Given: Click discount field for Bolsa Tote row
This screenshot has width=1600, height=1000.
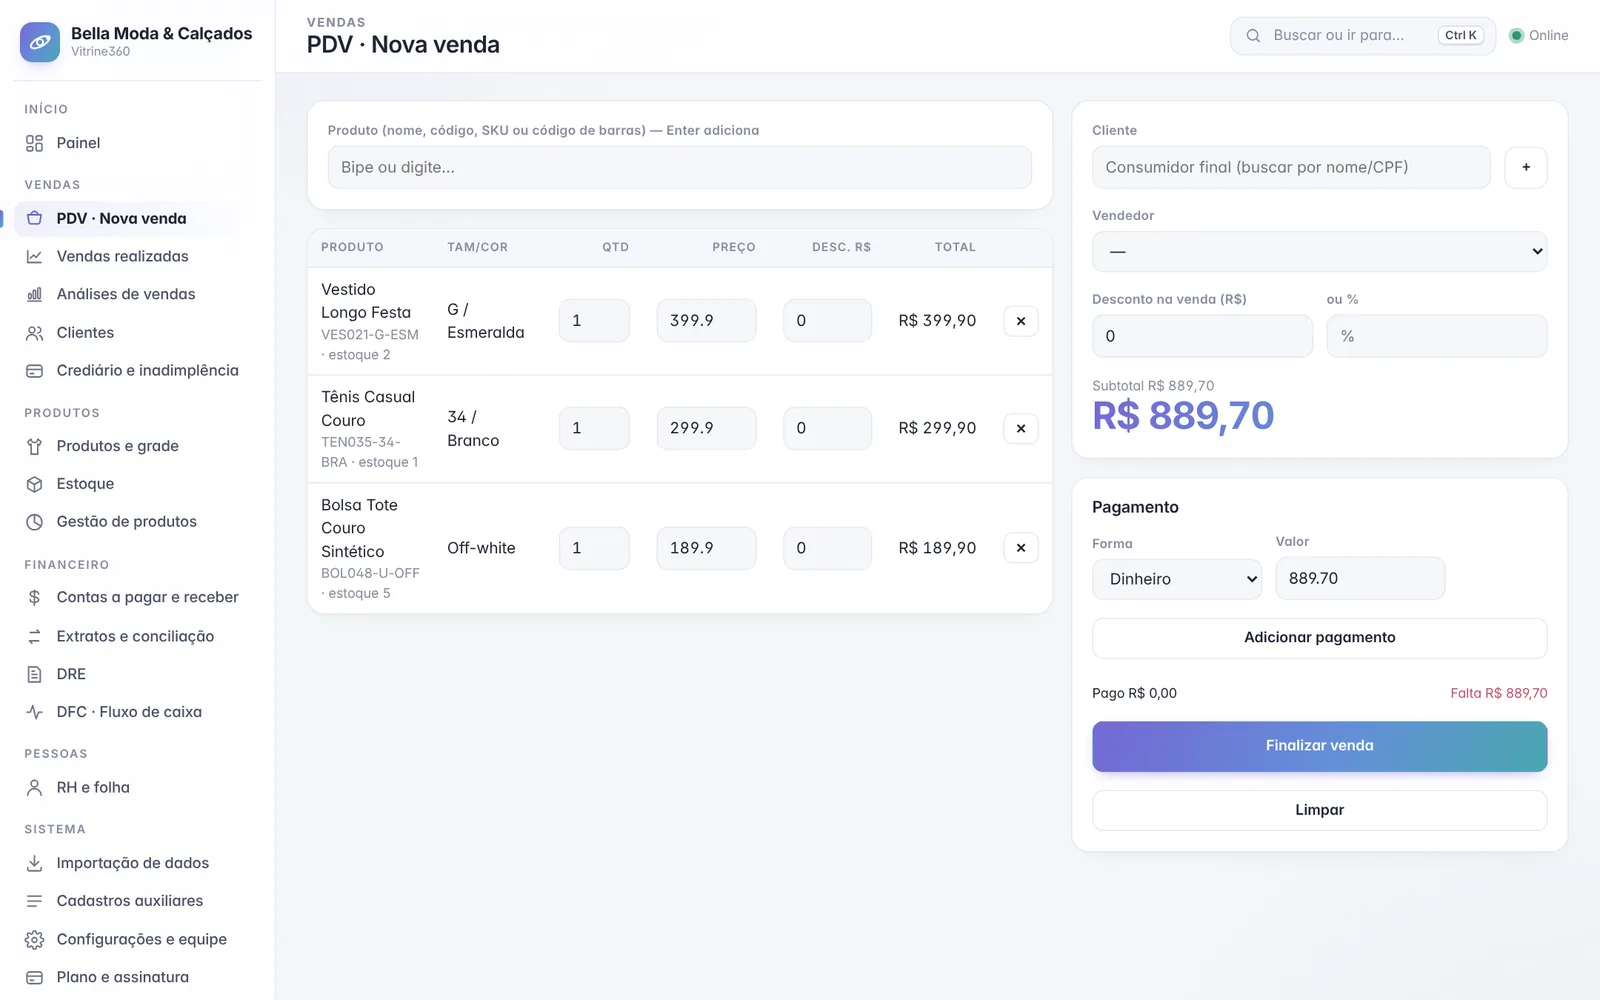Looking at the screenshot, I should tap(827, 548).
